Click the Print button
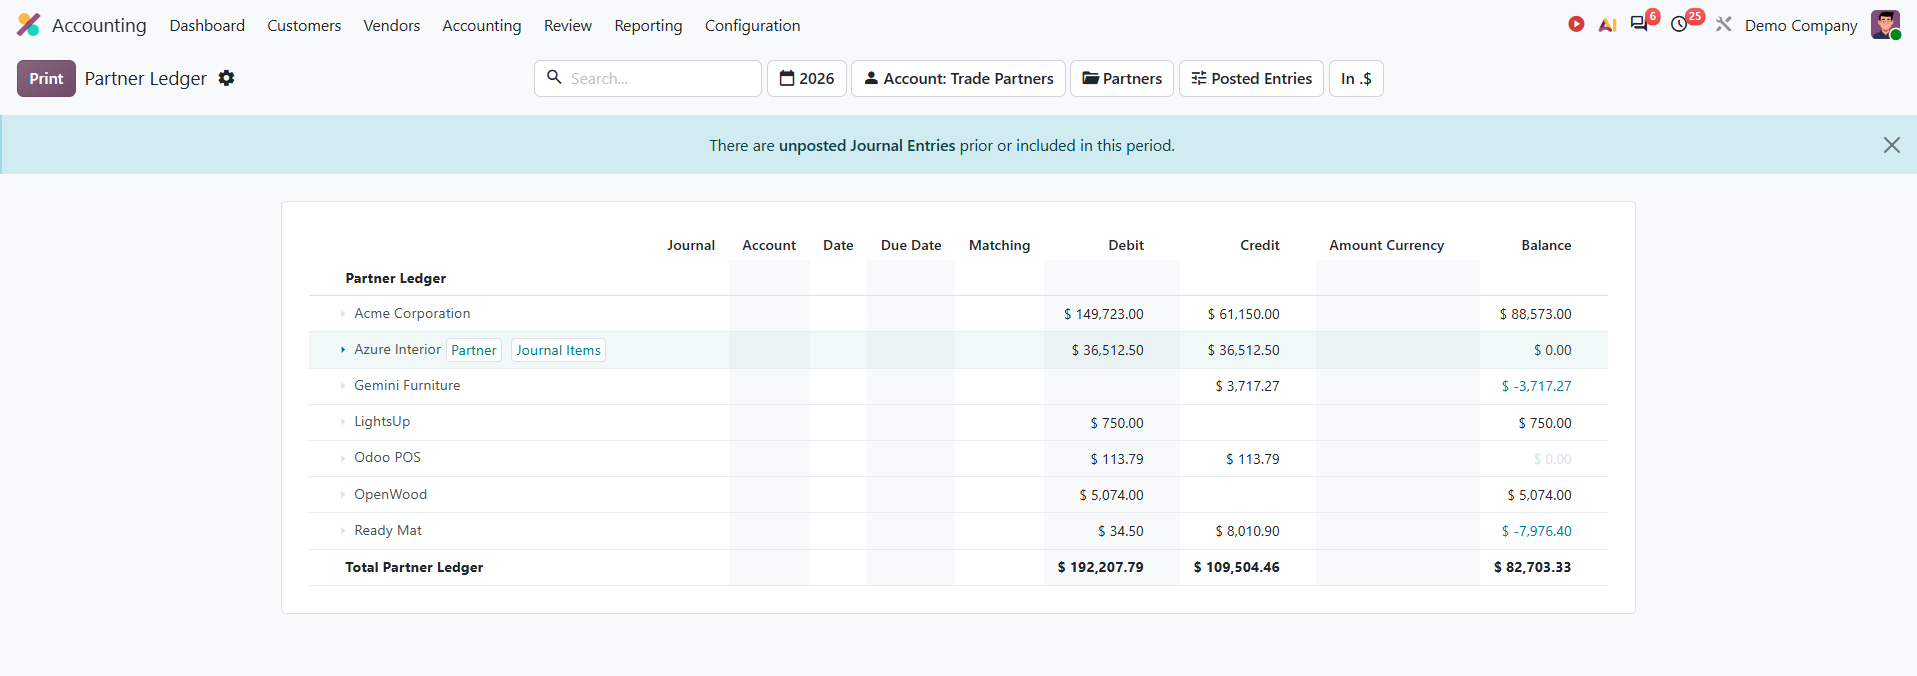1917x676 pixels. [x=46, y=78]
